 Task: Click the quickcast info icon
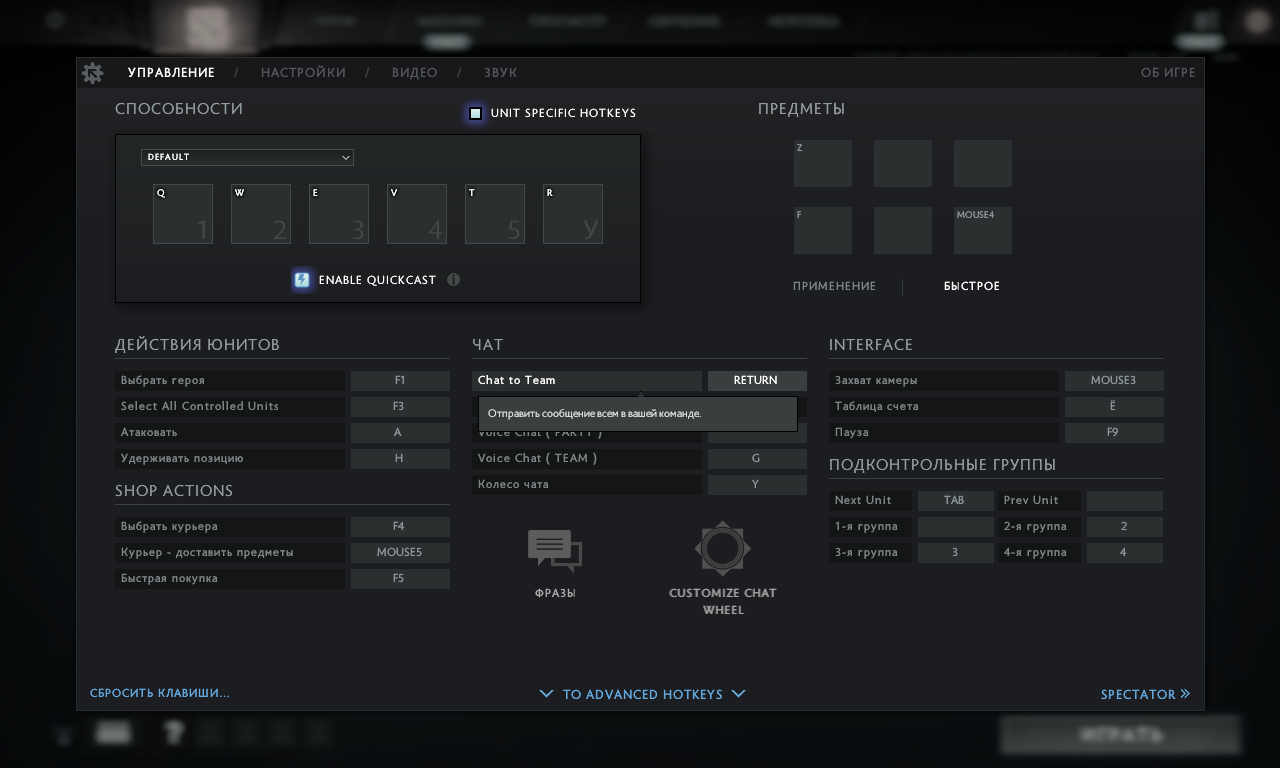coord(453,280)
